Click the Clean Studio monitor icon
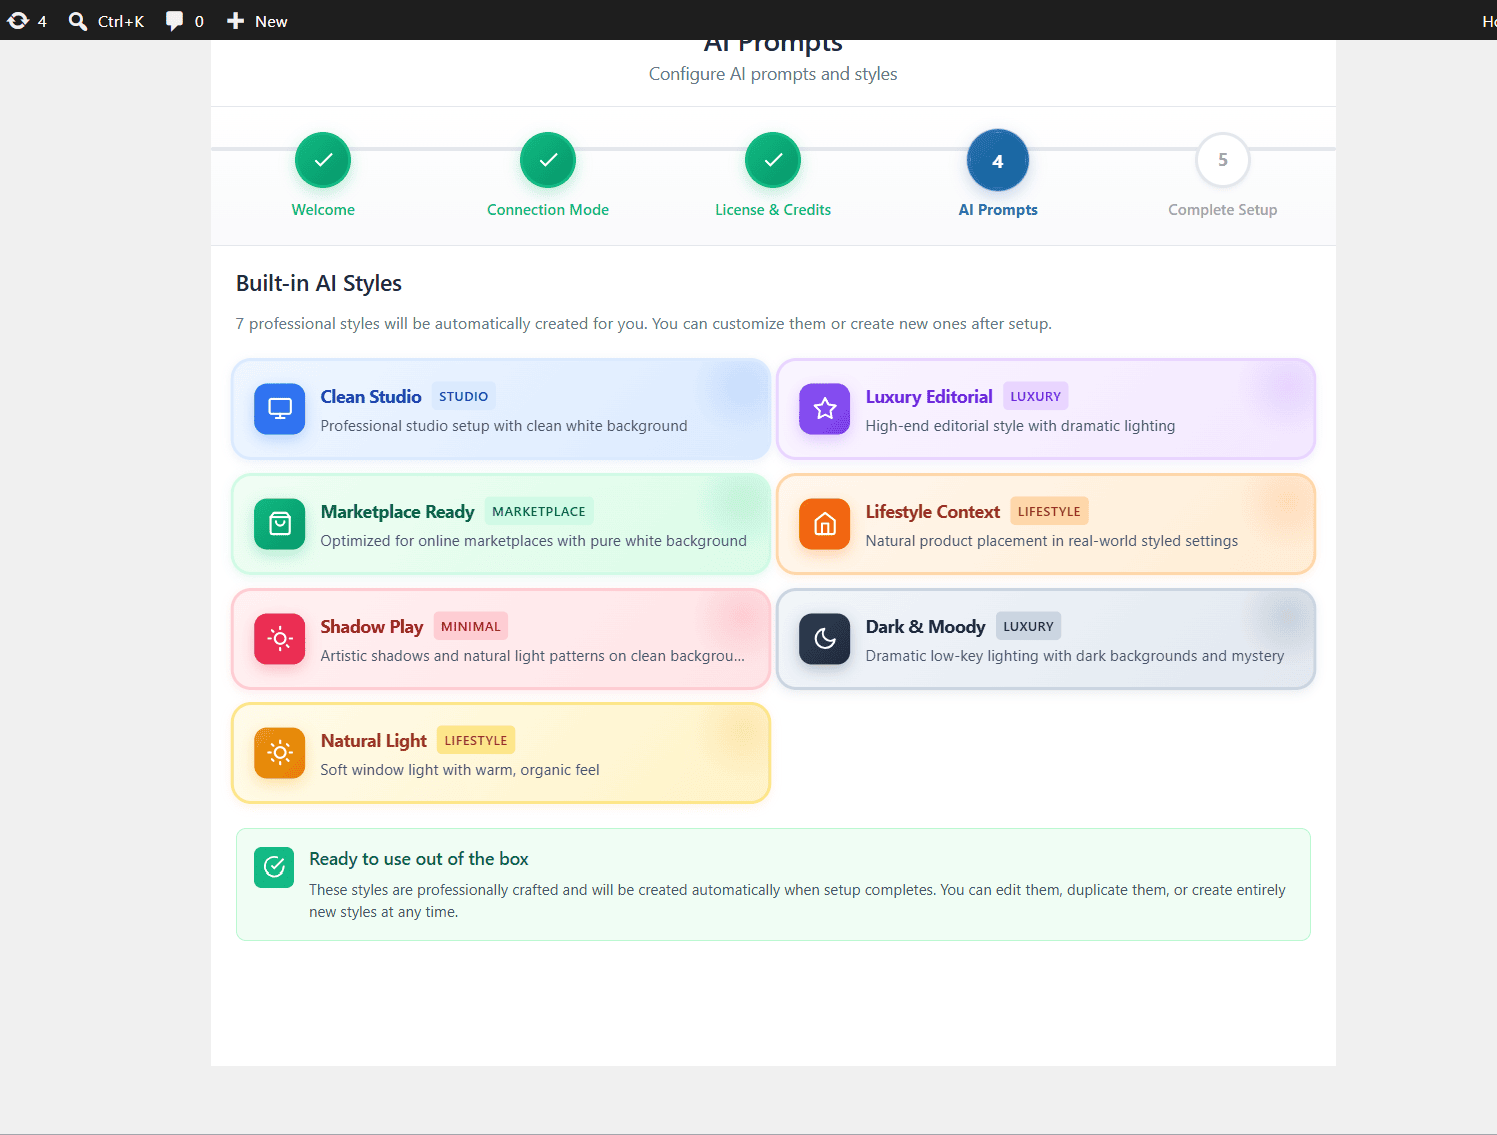 (x=280, y=409)
